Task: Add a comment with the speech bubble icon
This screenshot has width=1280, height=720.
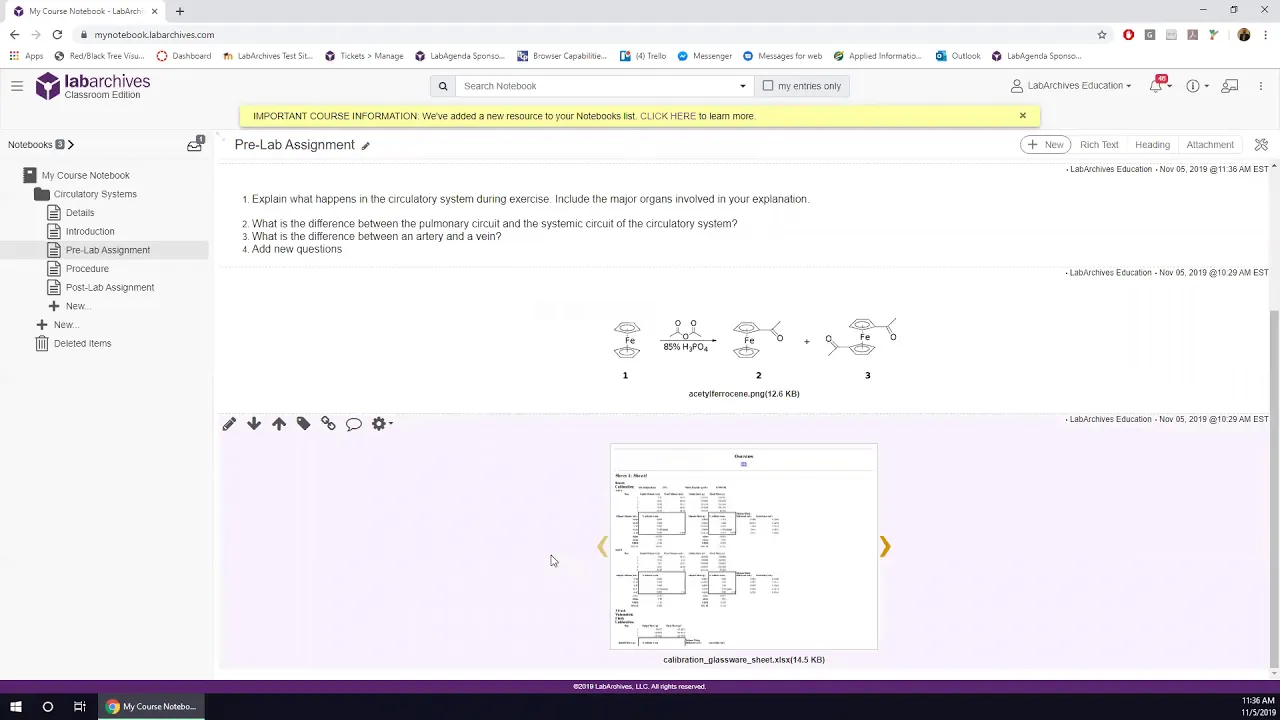Action: 353,424
